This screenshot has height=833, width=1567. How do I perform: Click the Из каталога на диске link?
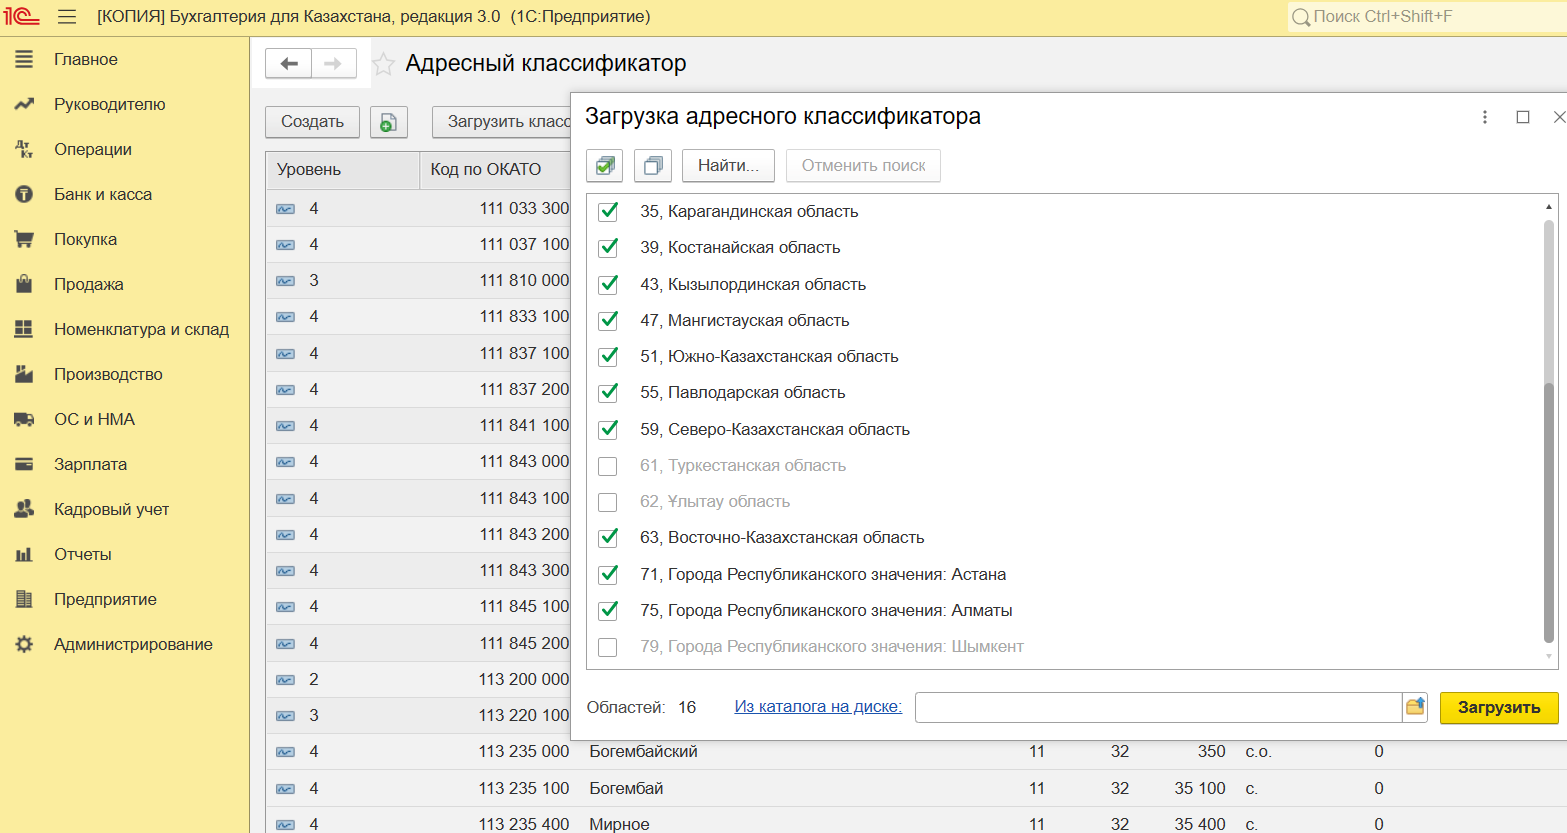(x=817, y=707)
